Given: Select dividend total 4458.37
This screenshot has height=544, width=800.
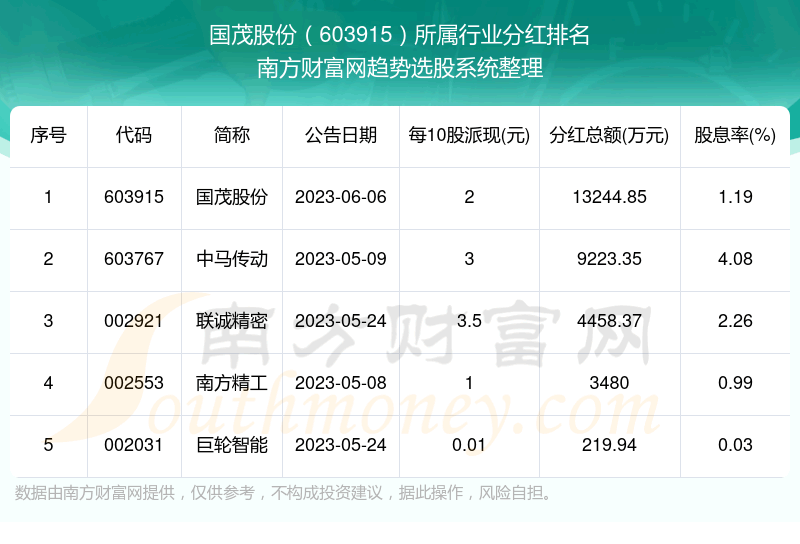Looking at the screenshot, I should pyautogui.click(x=609, y=321).
